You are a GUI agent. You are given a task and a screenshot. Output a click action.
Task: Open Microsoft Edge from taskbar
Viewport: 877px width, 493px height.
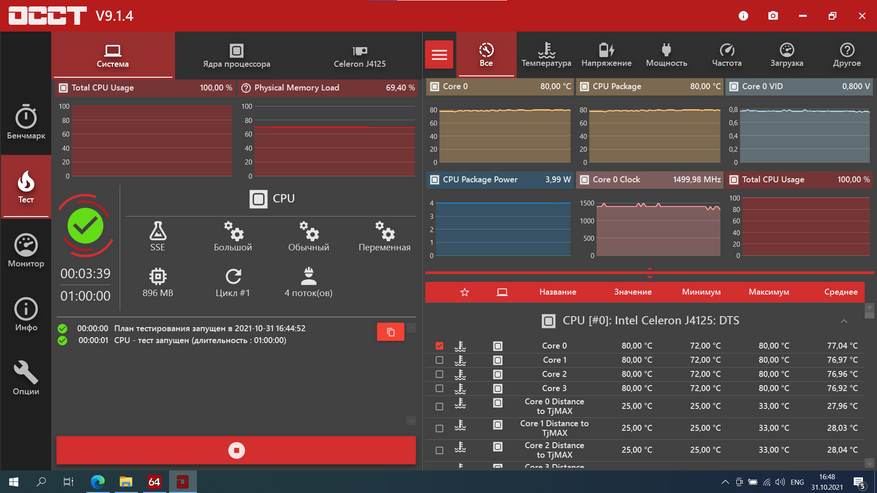coord(98,482)
